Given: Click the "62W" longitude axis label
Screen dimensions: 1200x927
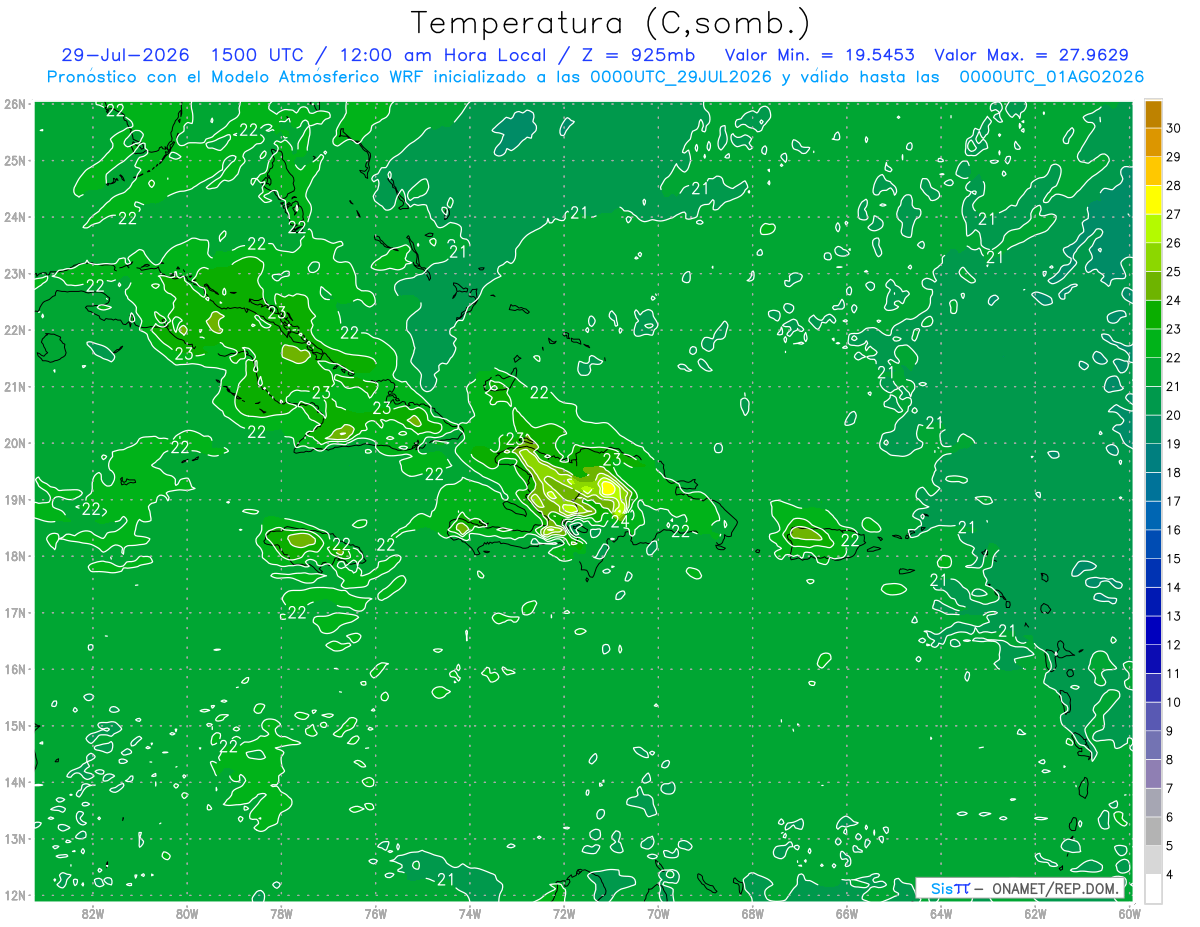Looking at the screenshot, I should coord(1035,913).
